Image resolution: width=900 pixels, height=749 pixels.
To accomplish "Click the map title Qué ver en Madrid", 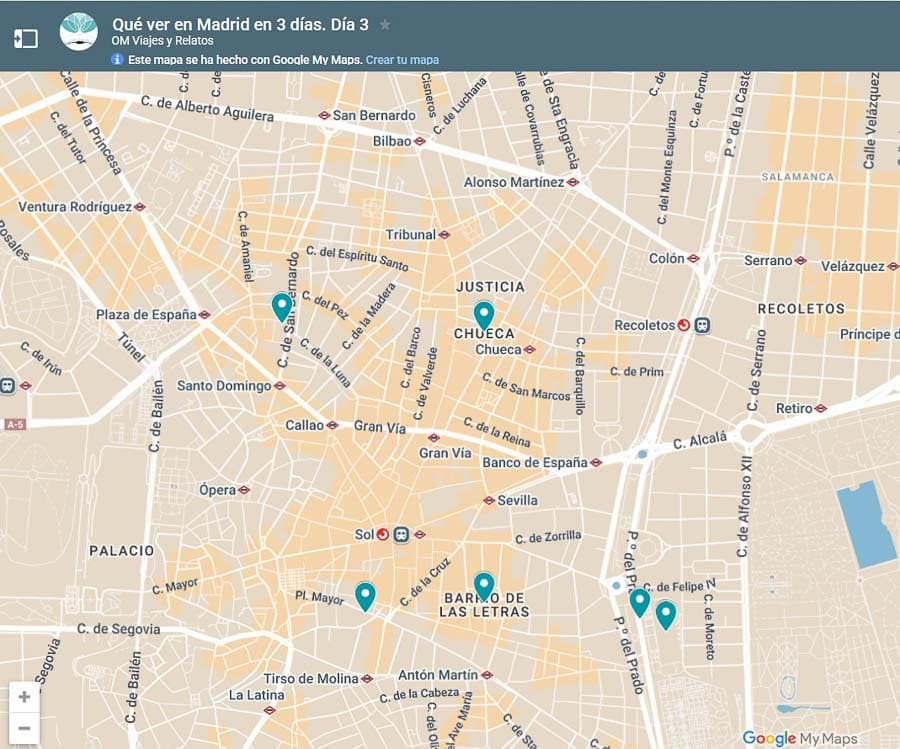I will [240, 25].
